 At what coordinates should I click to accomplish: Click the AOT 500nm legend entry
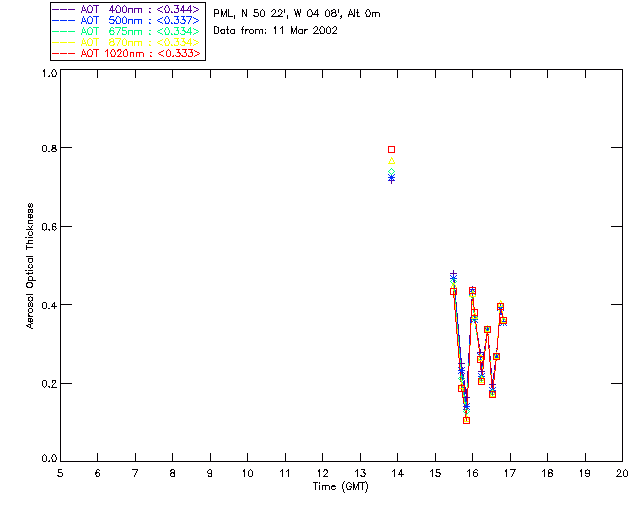(x=126, y=20)
